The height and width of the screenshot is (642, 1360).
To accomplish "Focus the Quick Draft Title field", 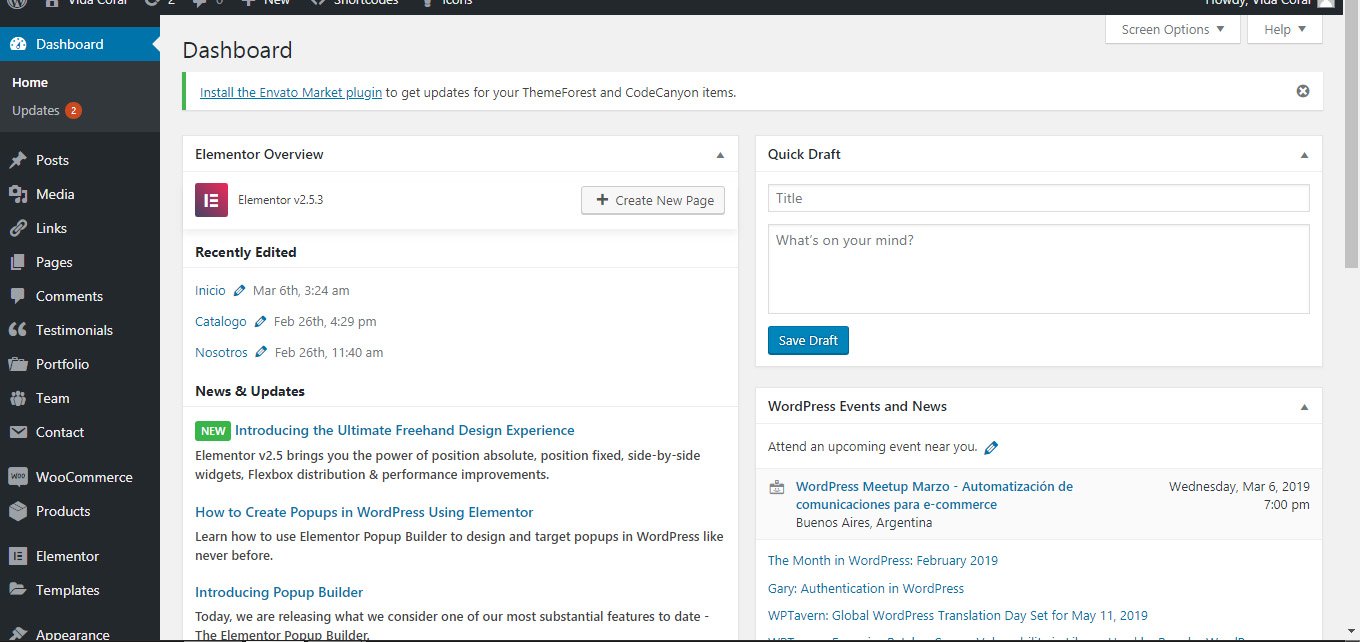I will pyautogui.click(x=1038, y=198).
